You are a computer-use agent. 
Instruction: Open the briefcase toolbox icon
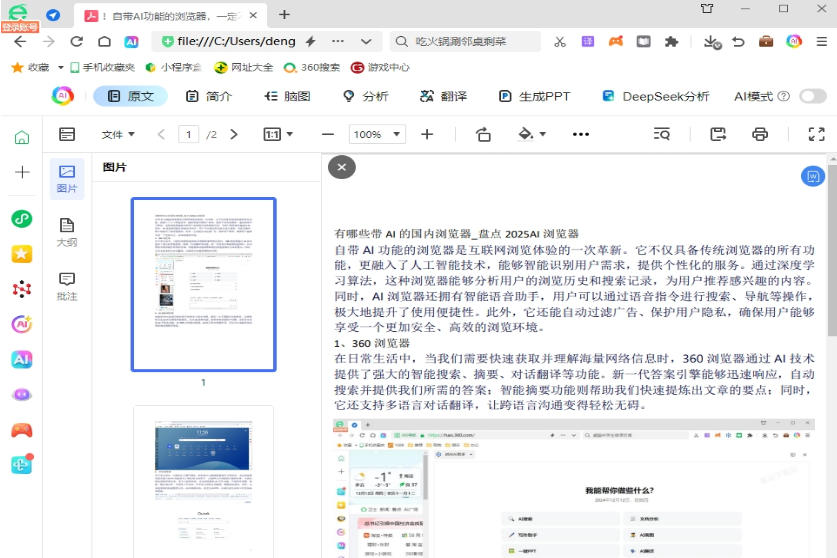click(766, 41)
